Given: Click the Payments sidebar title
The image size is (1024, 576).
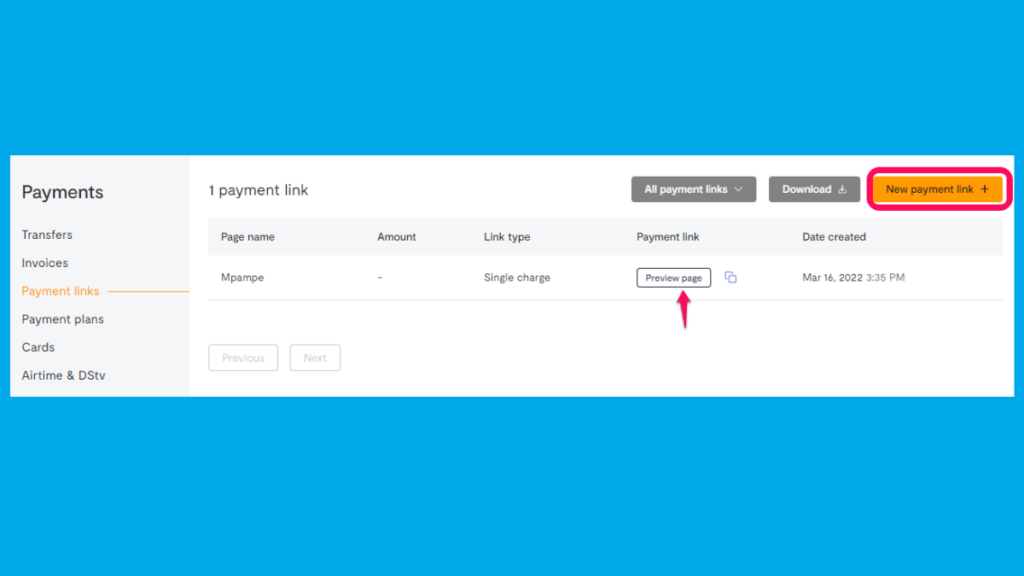Looking at the screenshot, I should pyautogui.click(x=62, y=192).
